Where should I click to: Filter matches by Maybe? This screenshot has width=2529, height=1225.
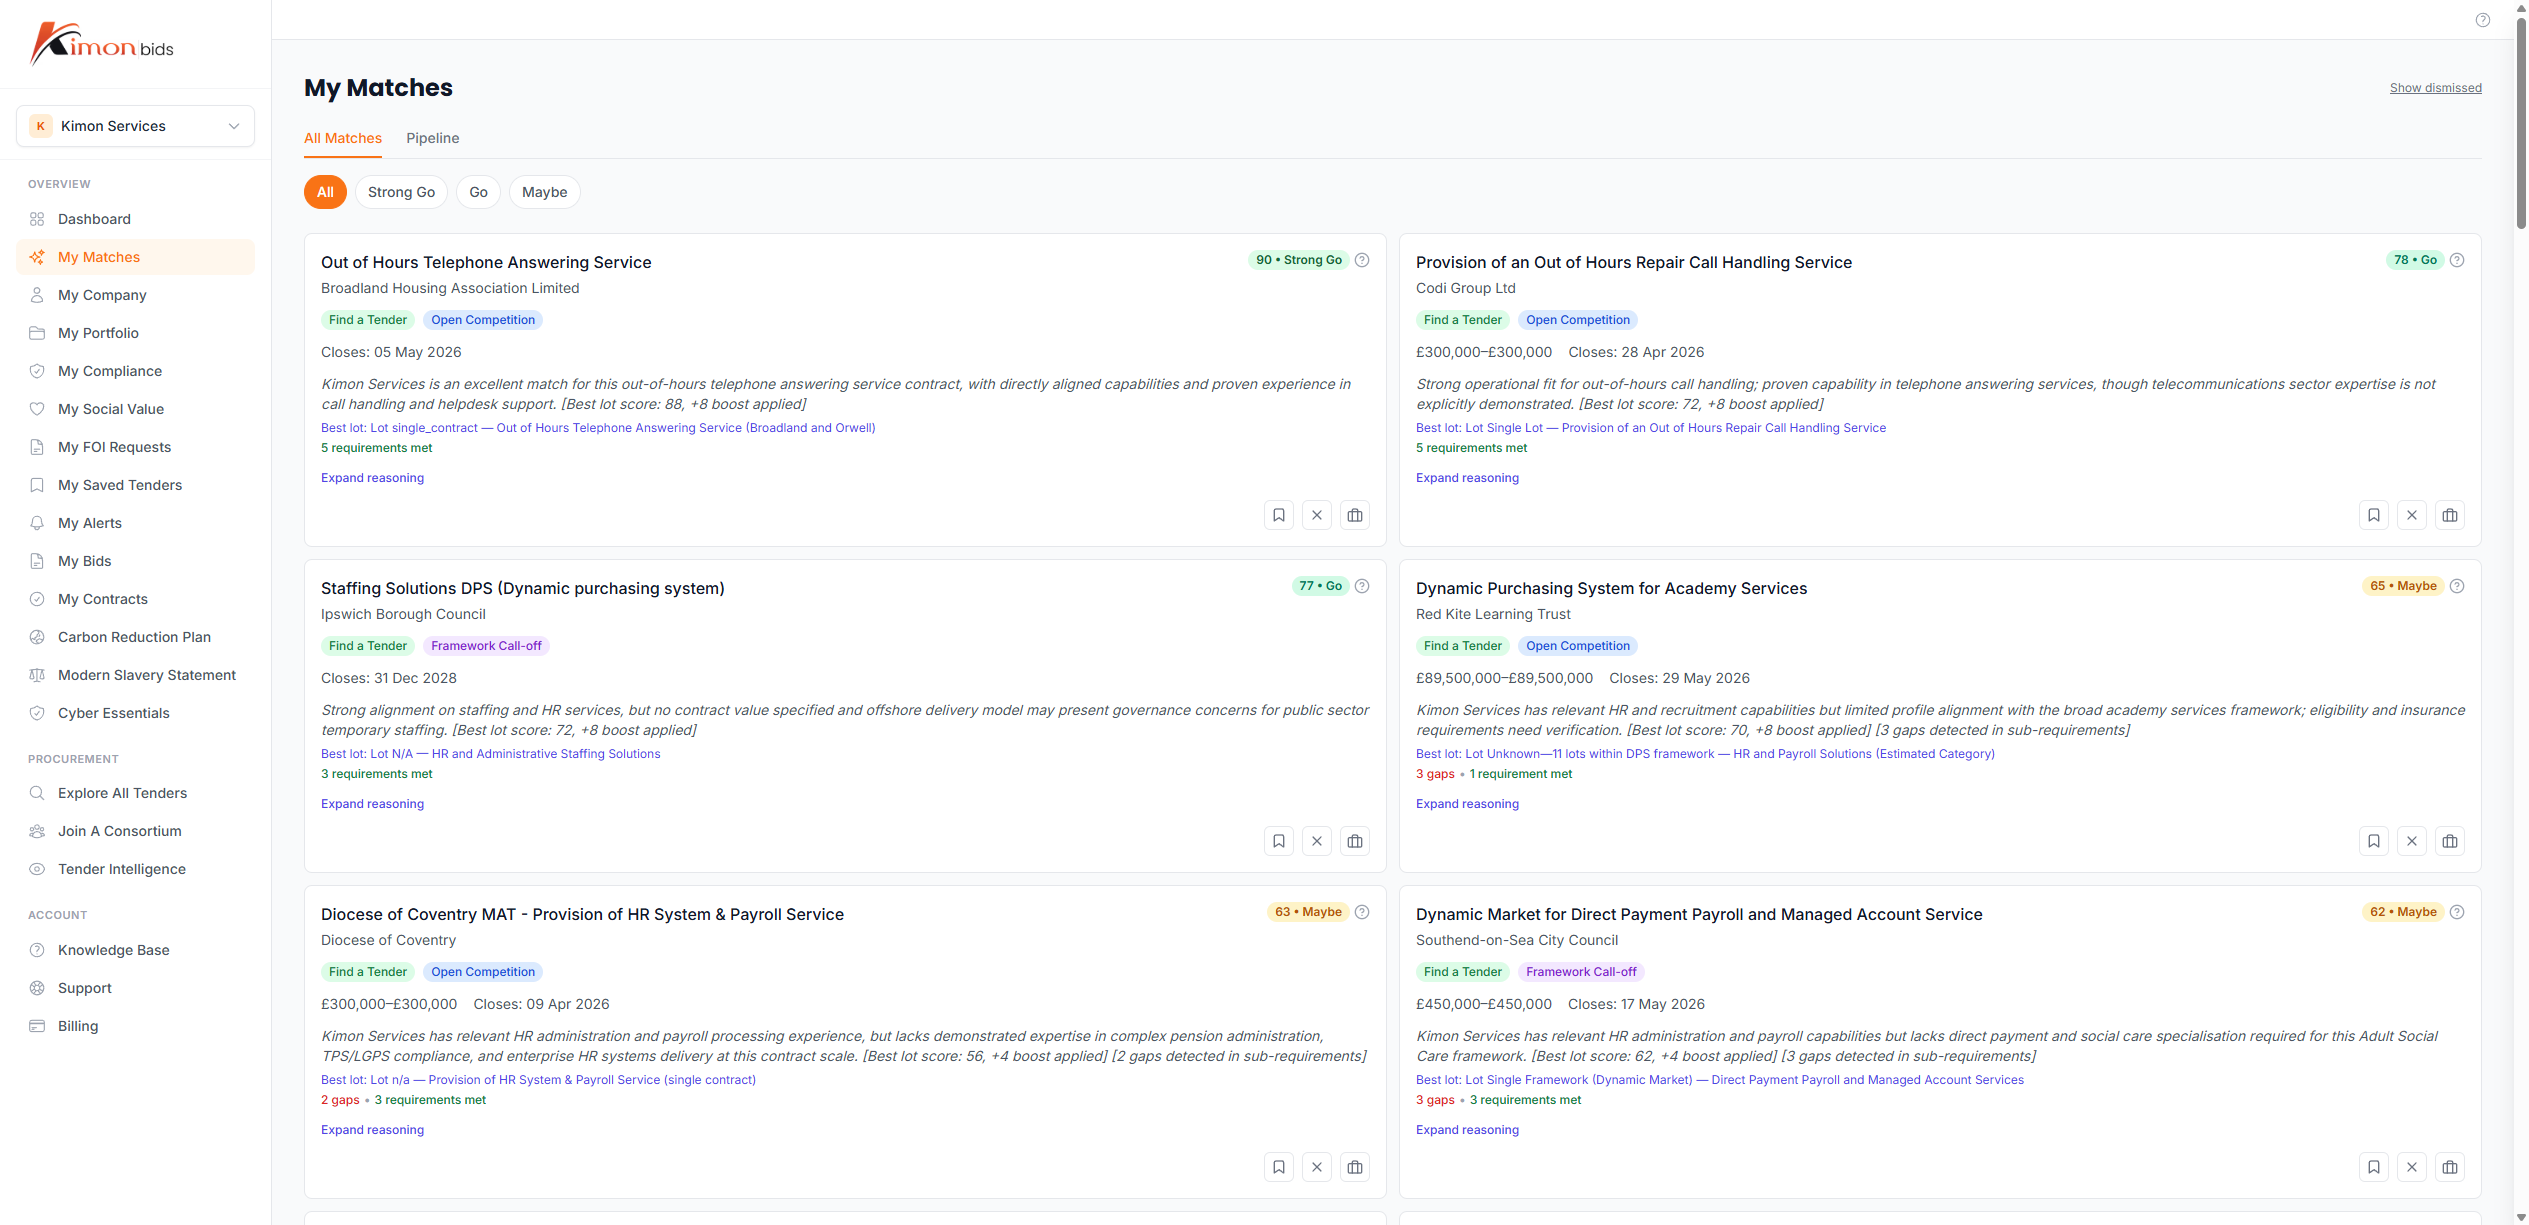click(544, 192)
